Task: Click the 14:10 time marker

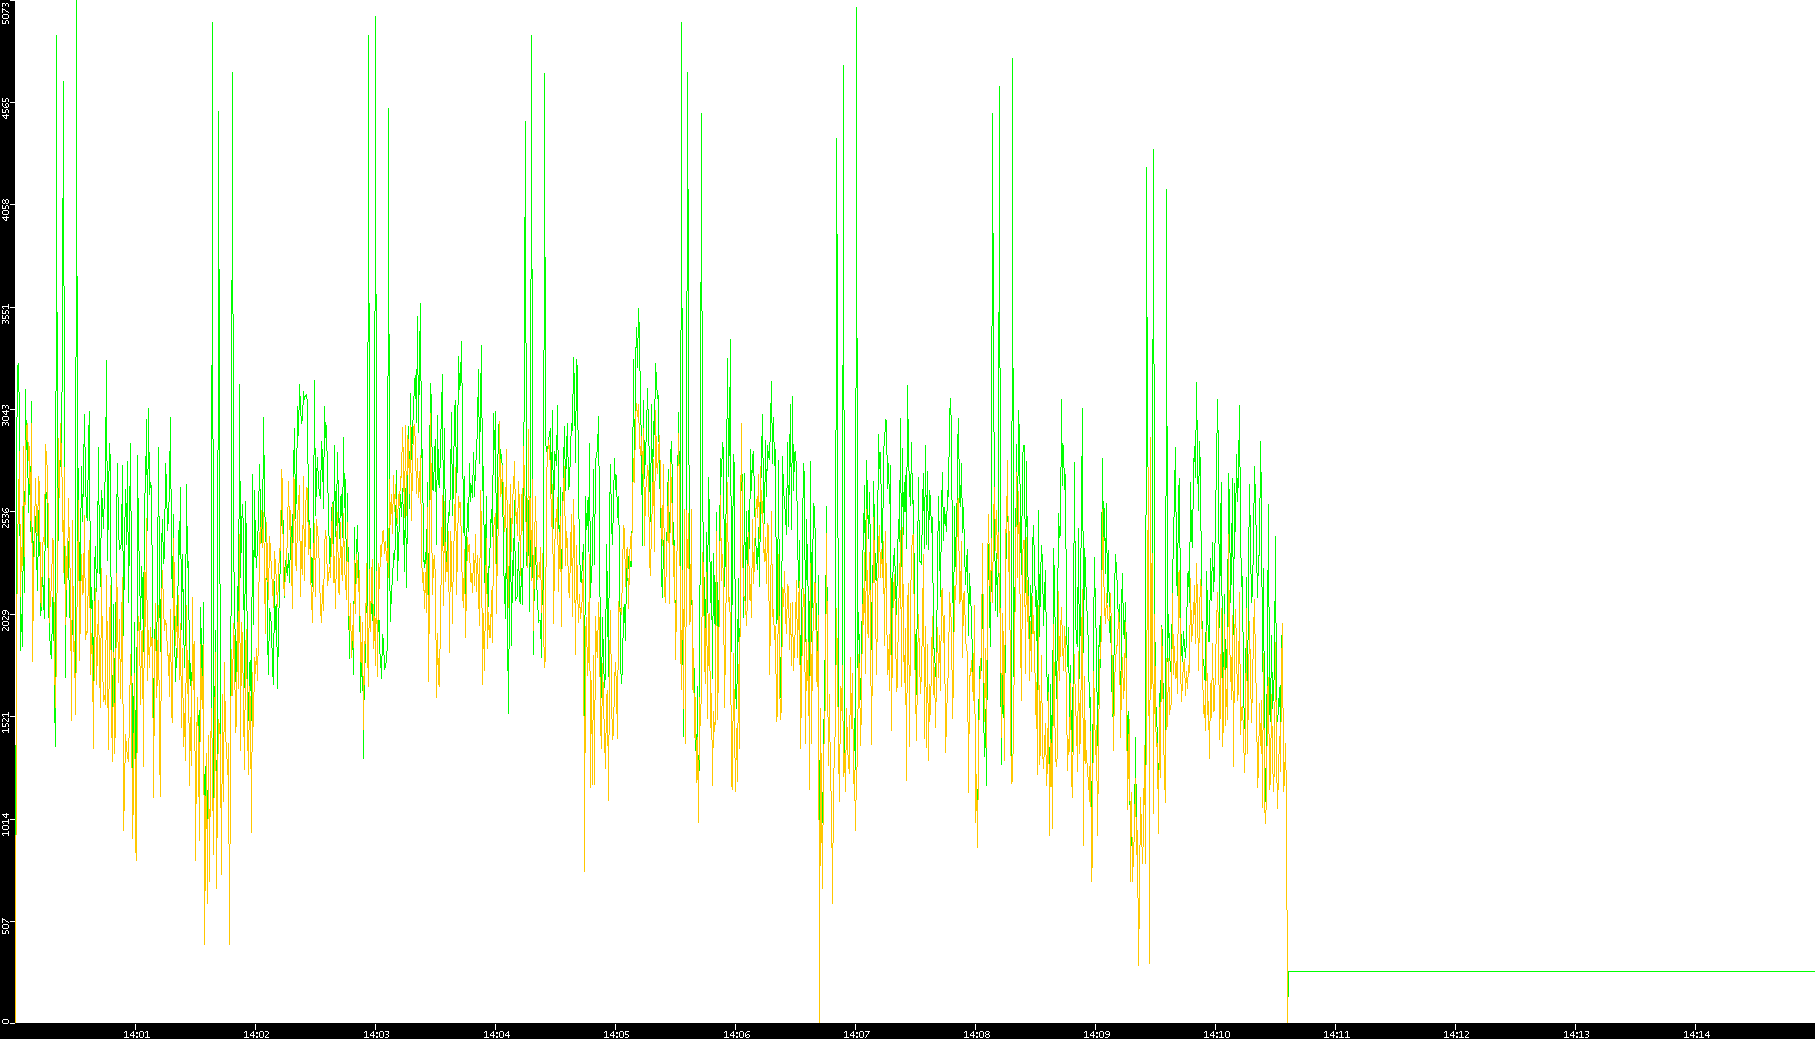Action: [1216, 1034]
